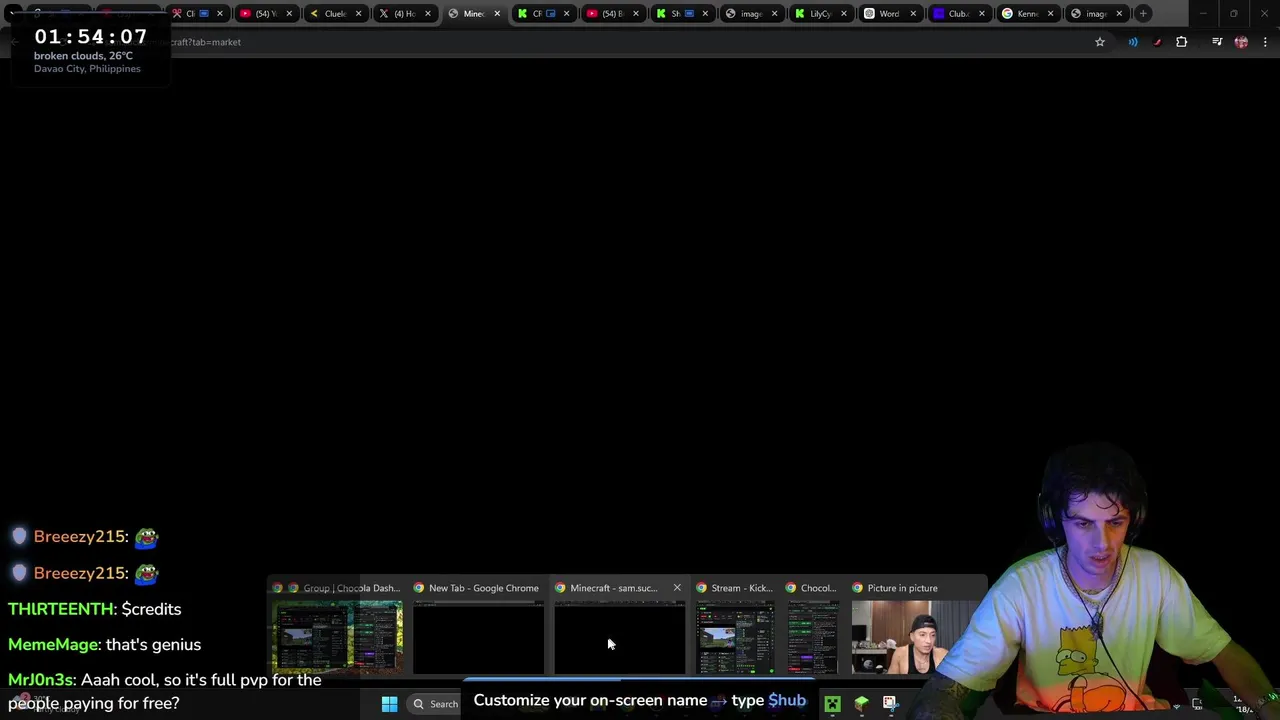Switch to the Word tab

[888, 14]
